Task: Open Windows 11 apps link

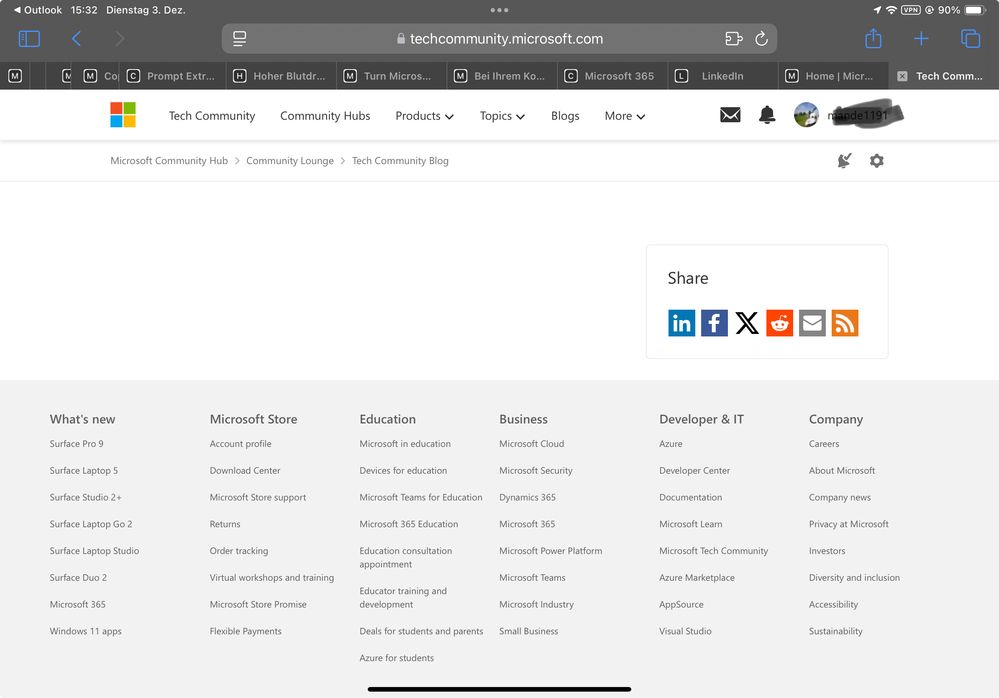Action: click(x=85, y=630)
